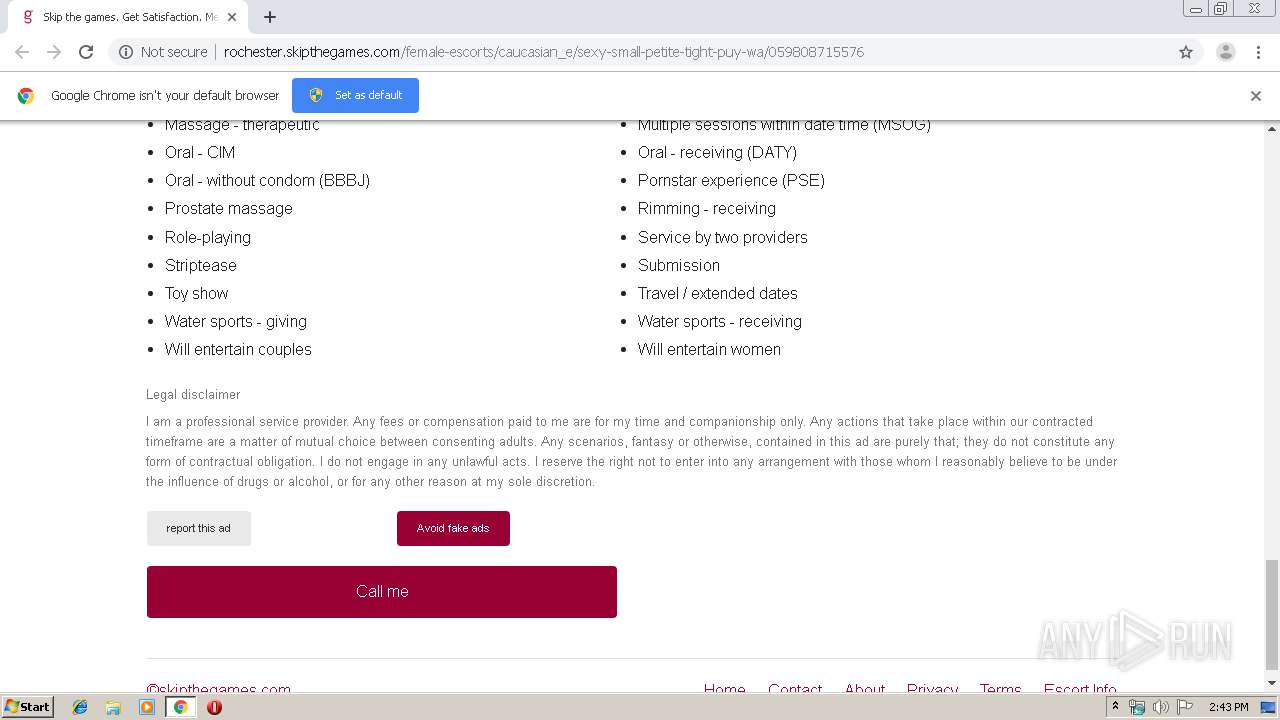Click the Will entertain couples list item
The image size is (1280, 720).
point(238,349)
